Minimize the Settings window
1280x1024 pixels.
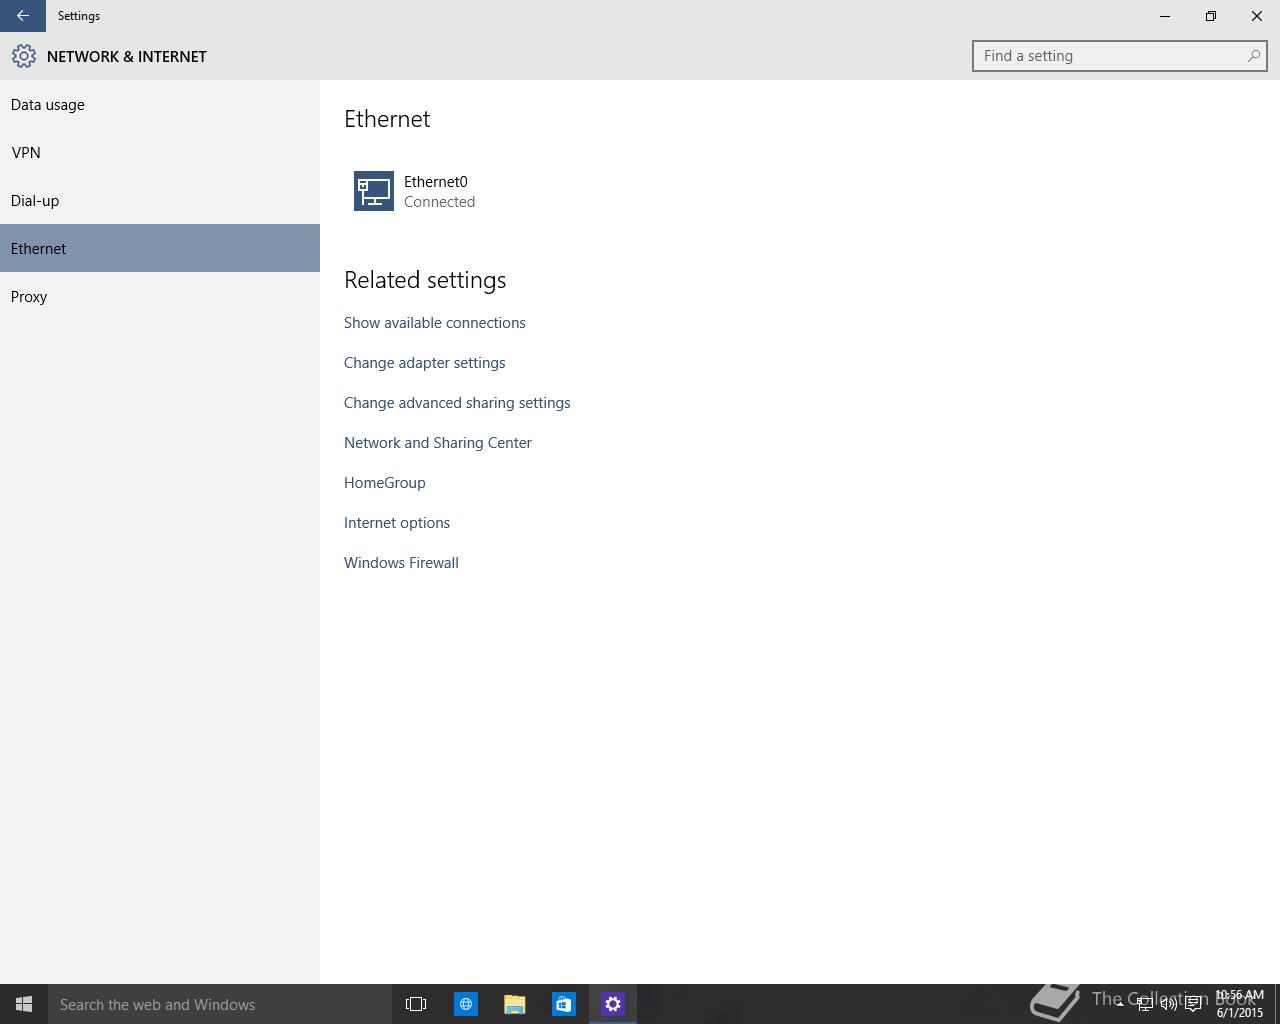point(1165,16)
